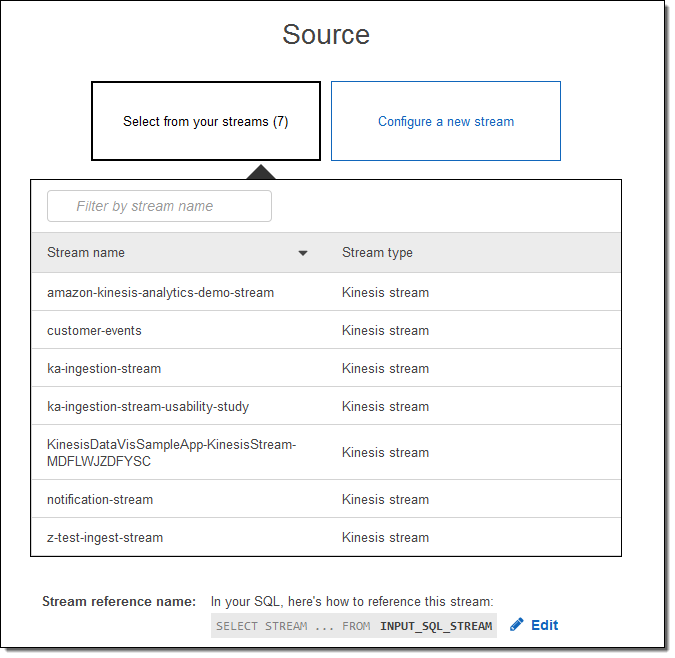This screenshot has height=658, width=675.
Task: Click the Stream name column header text
Action: 86,253
